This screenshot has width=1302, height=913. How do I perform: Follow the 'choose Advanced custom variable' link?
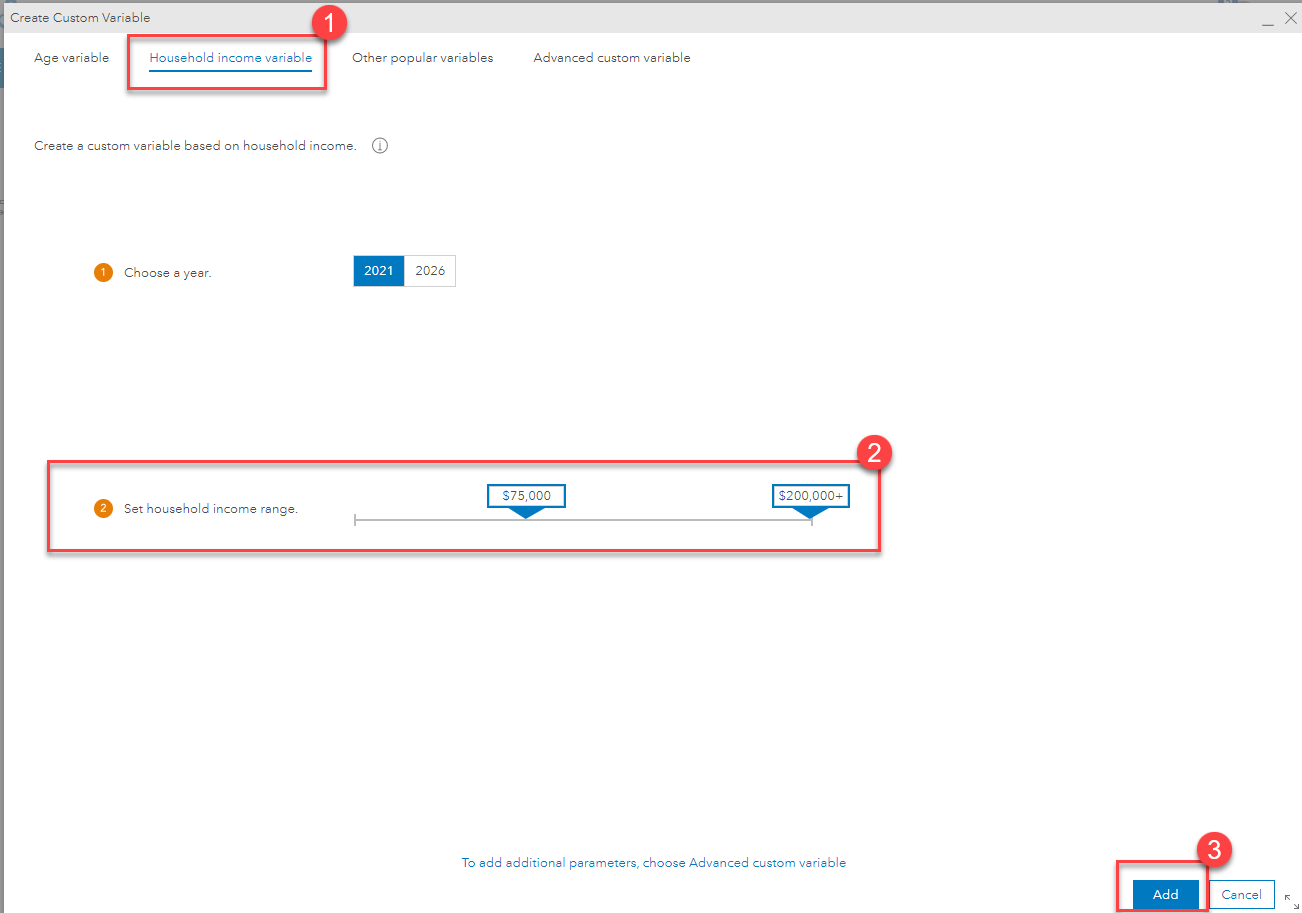click(654, 862)
